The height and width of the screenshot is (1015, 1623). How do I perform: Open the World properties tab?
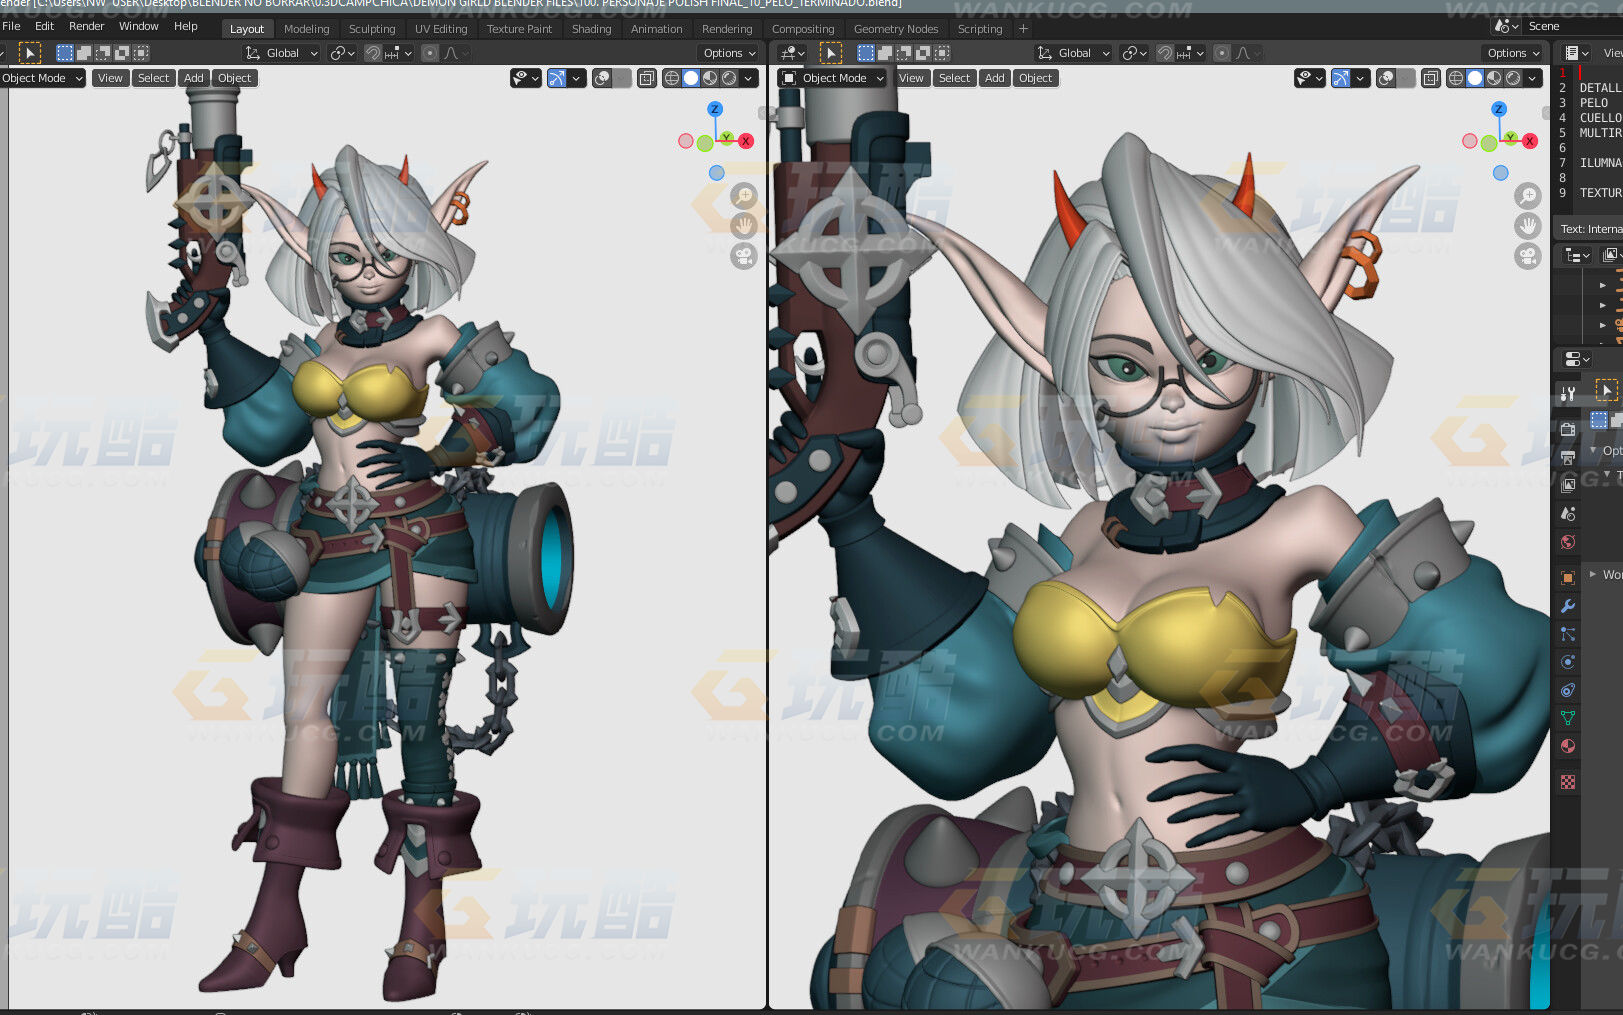tap(1567, 542)
